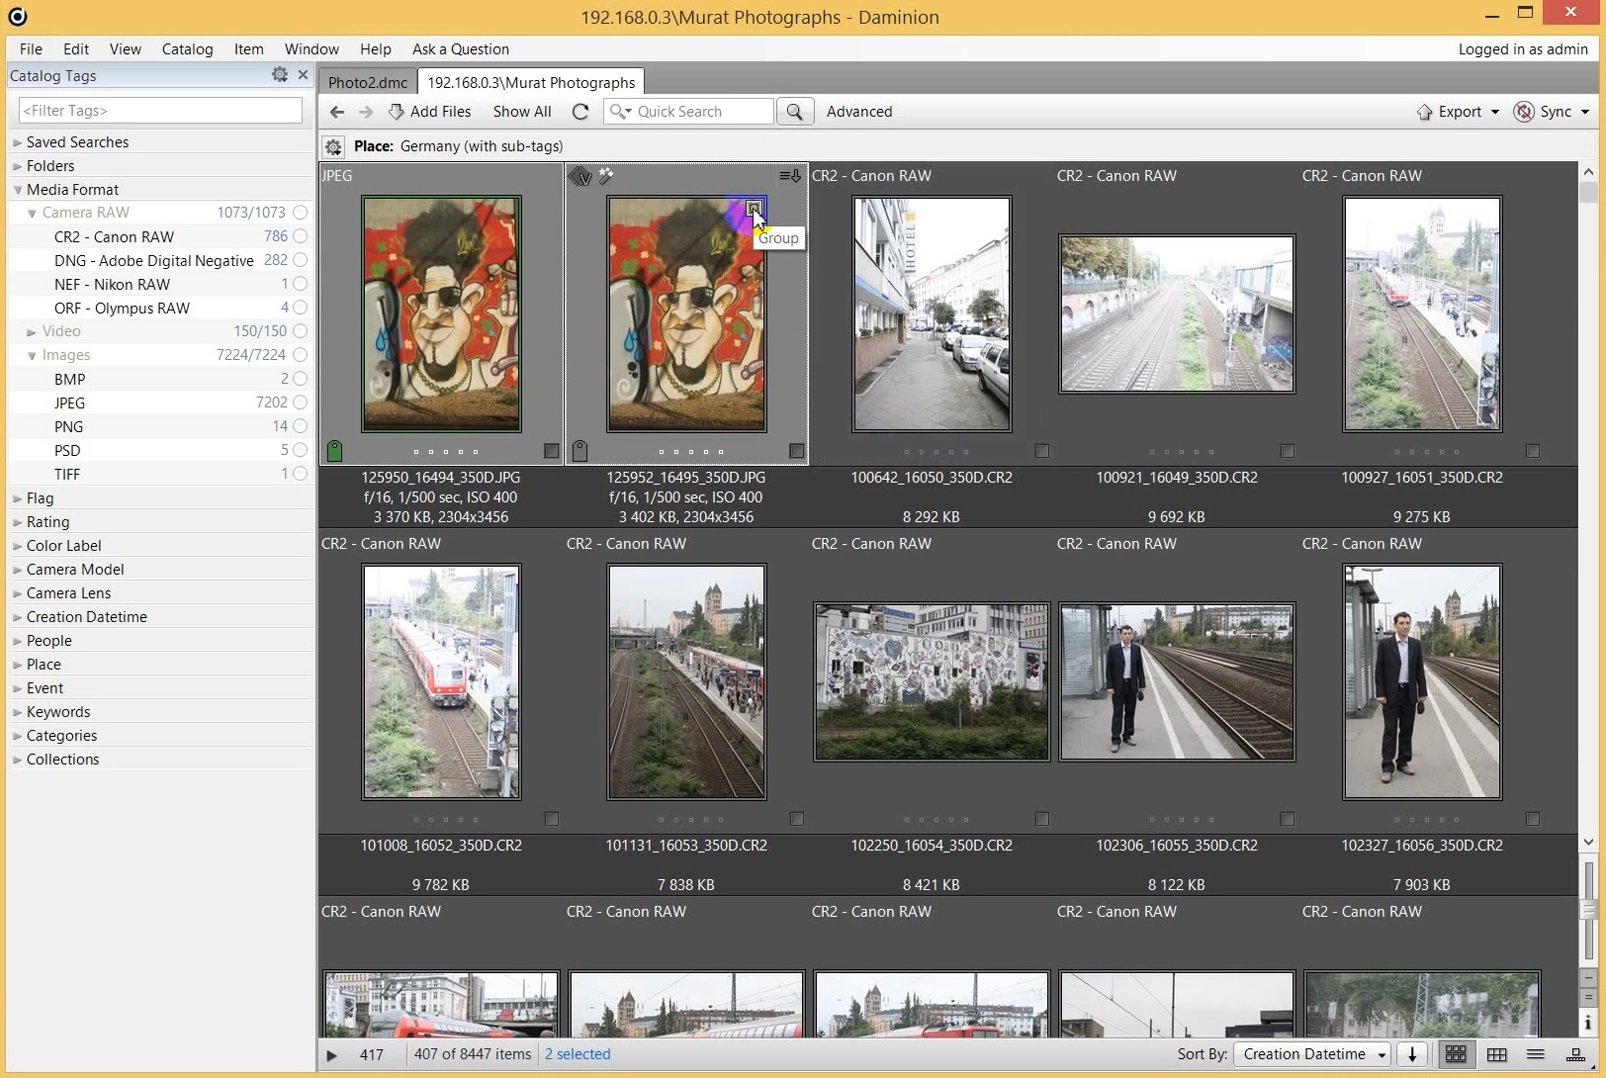The image size is (1606, 1078).
Task: Collapse the Media Format tree node
Action: 17,189
